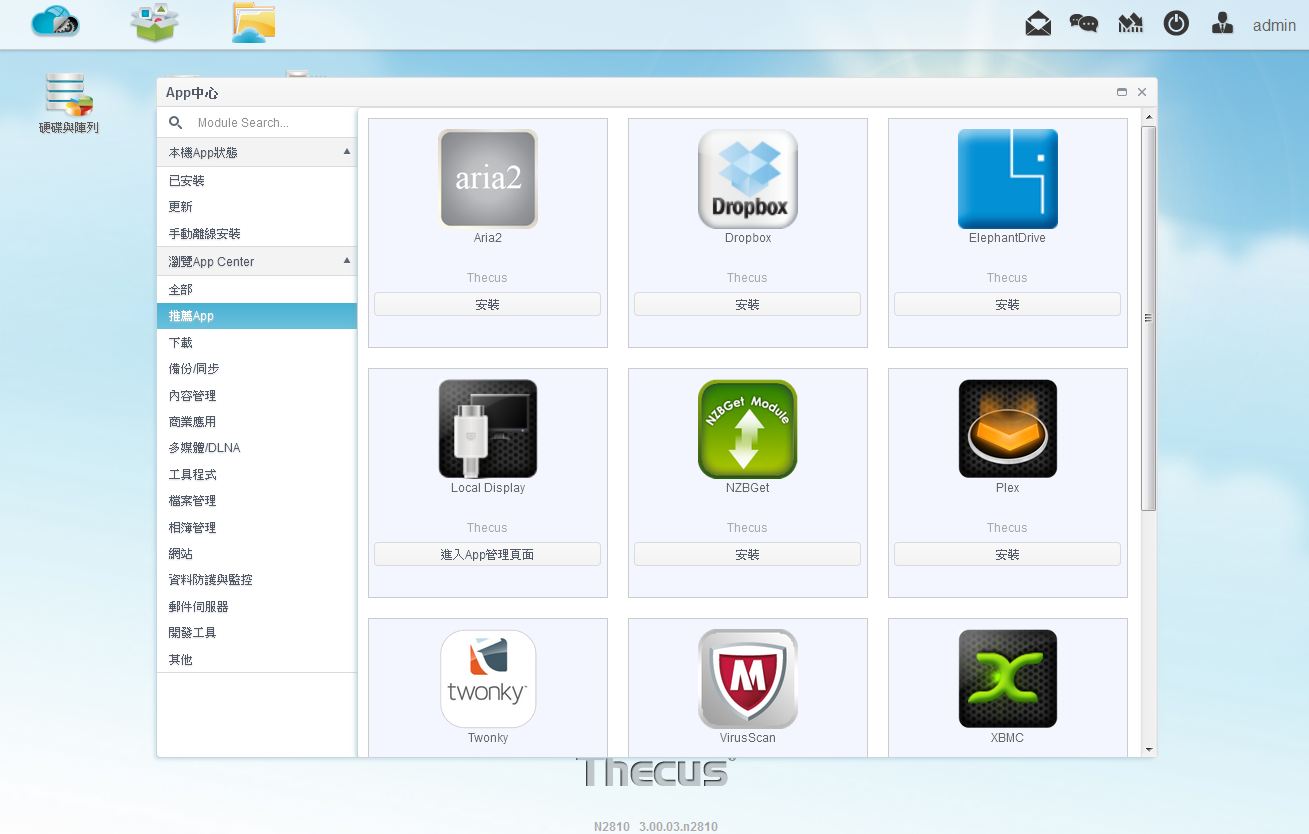Click the VirusScan app name label
This screenshot has height=834, width=1309.
[x=748, y=738]
